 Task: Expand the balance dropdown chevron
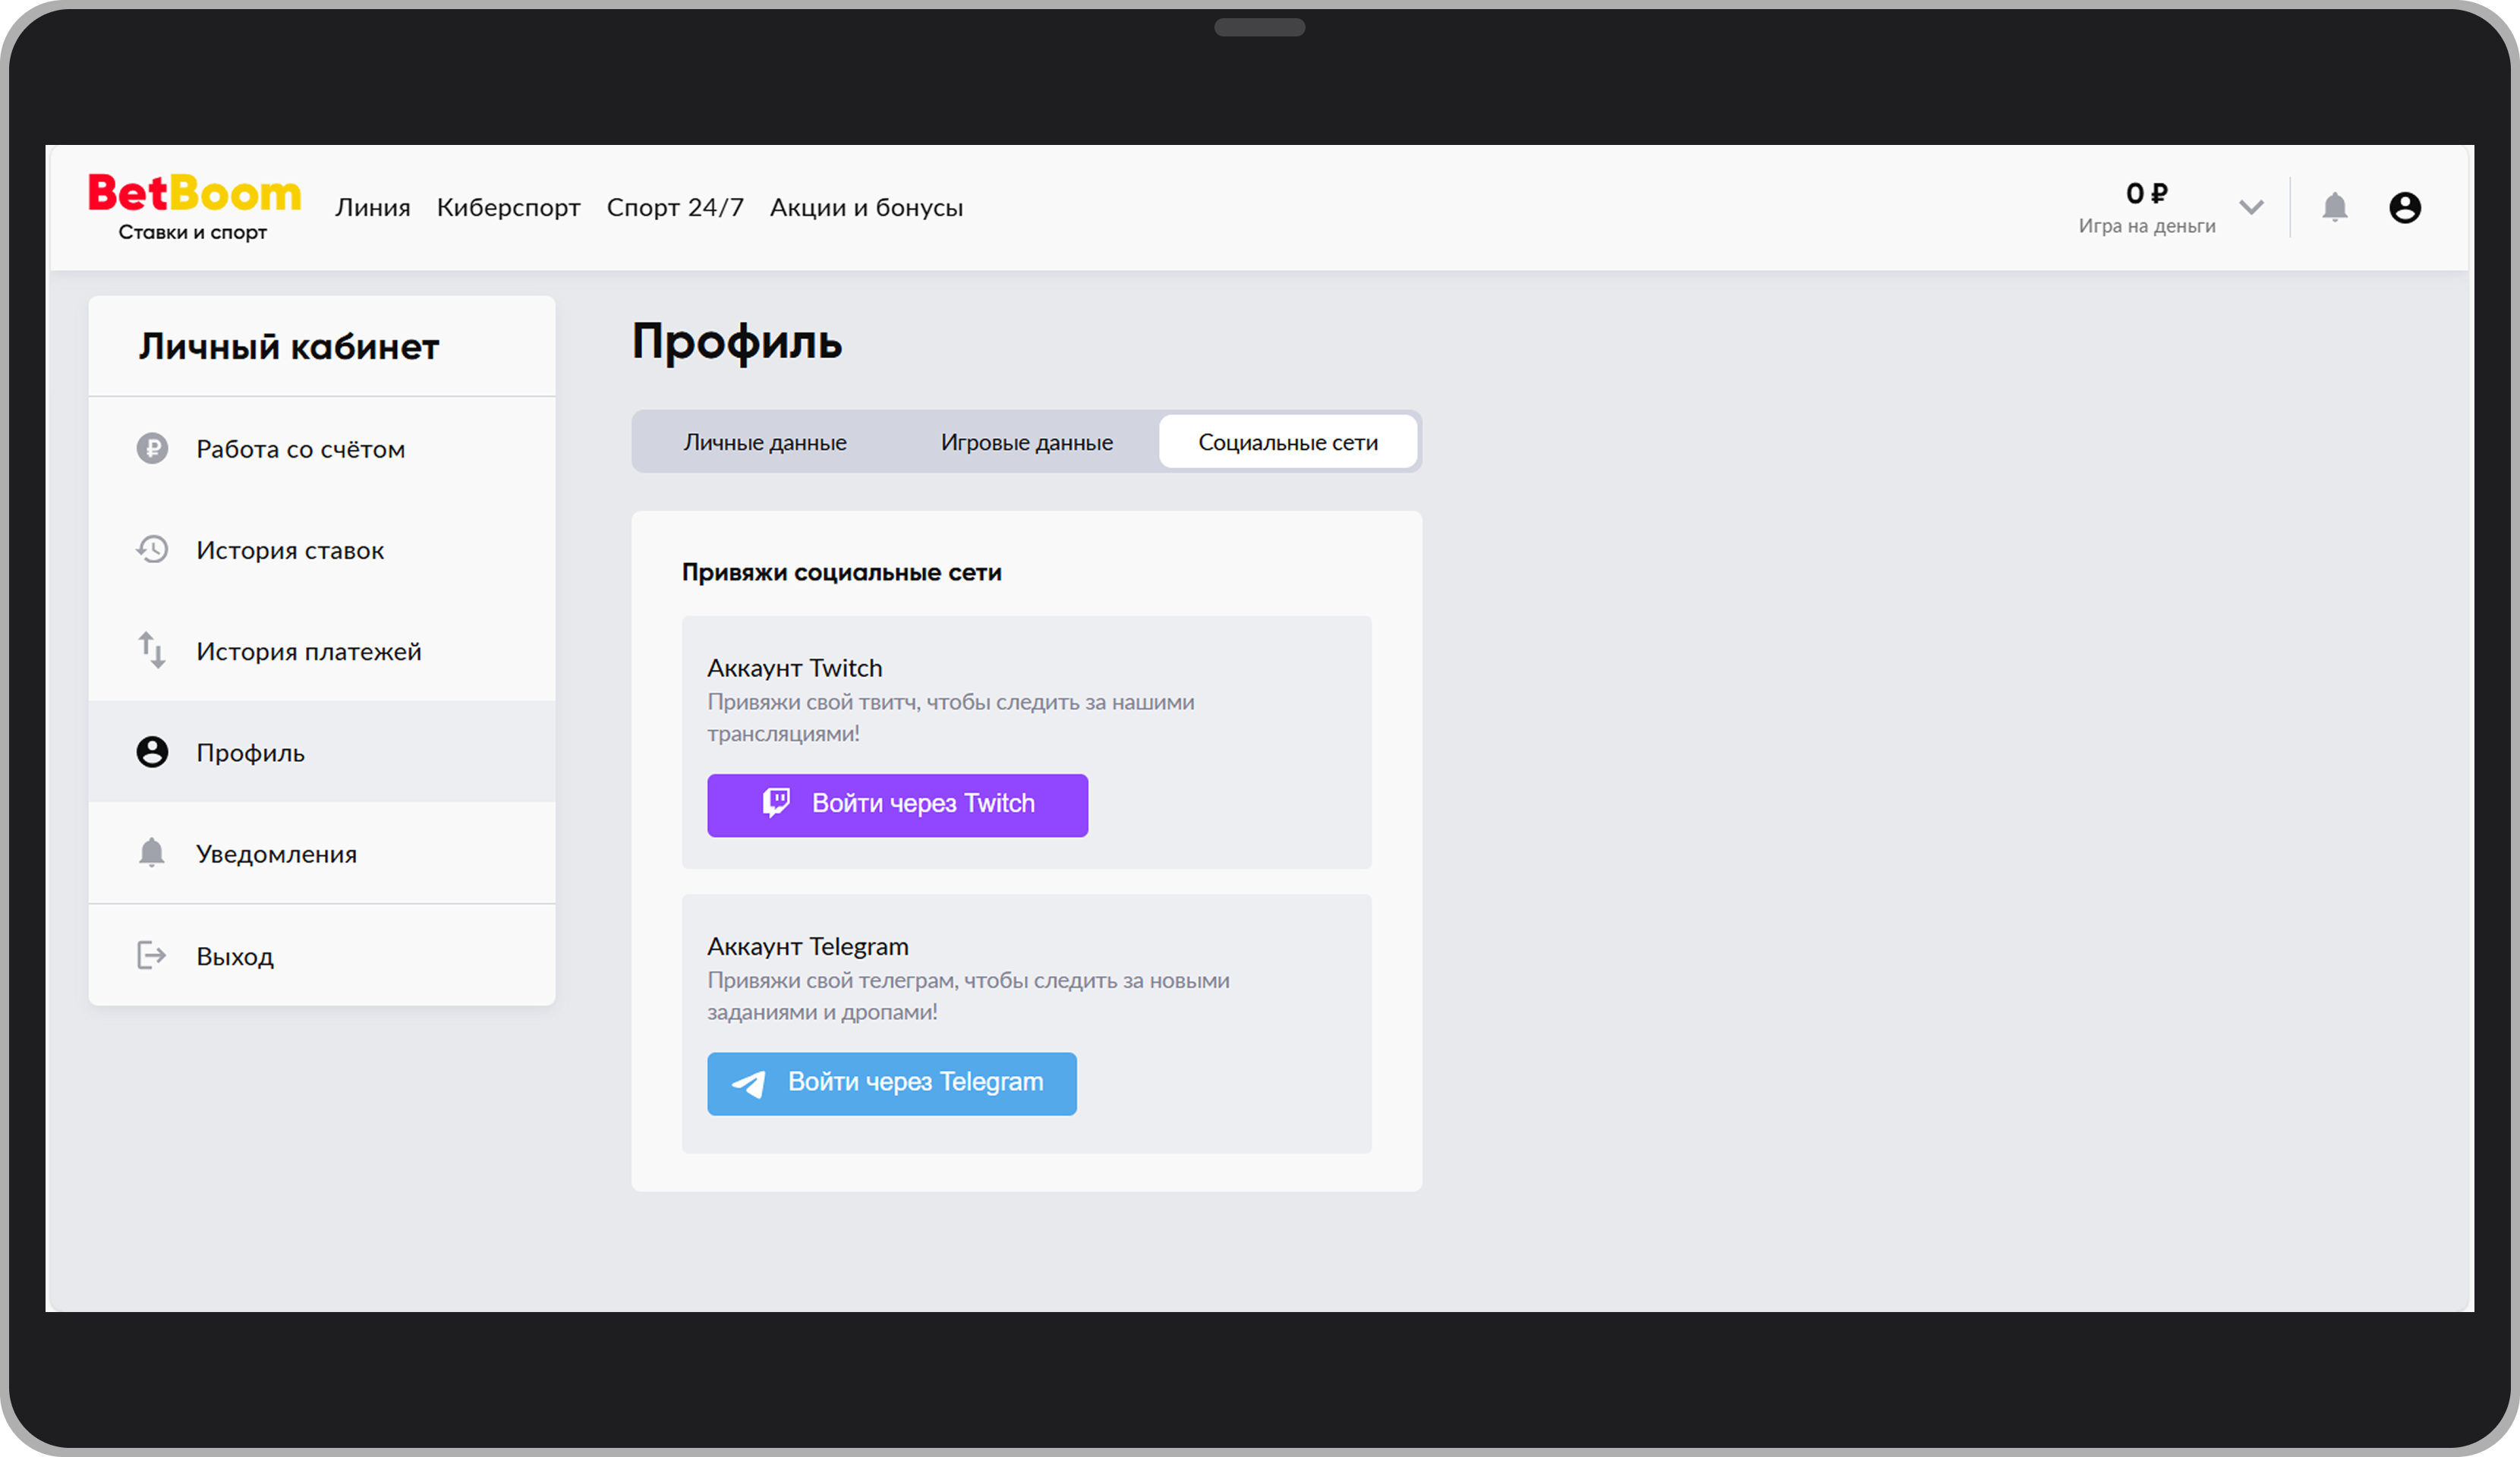point(2251,207)
